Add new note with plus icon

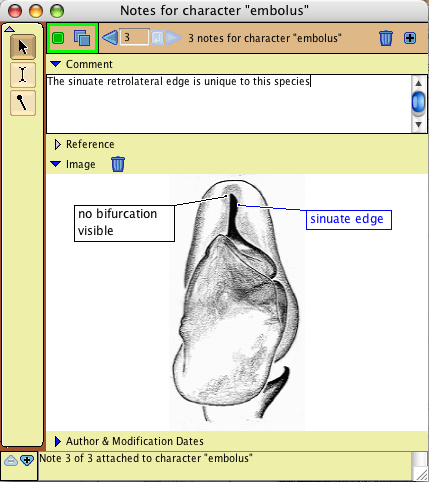click(x=410, y=38)
